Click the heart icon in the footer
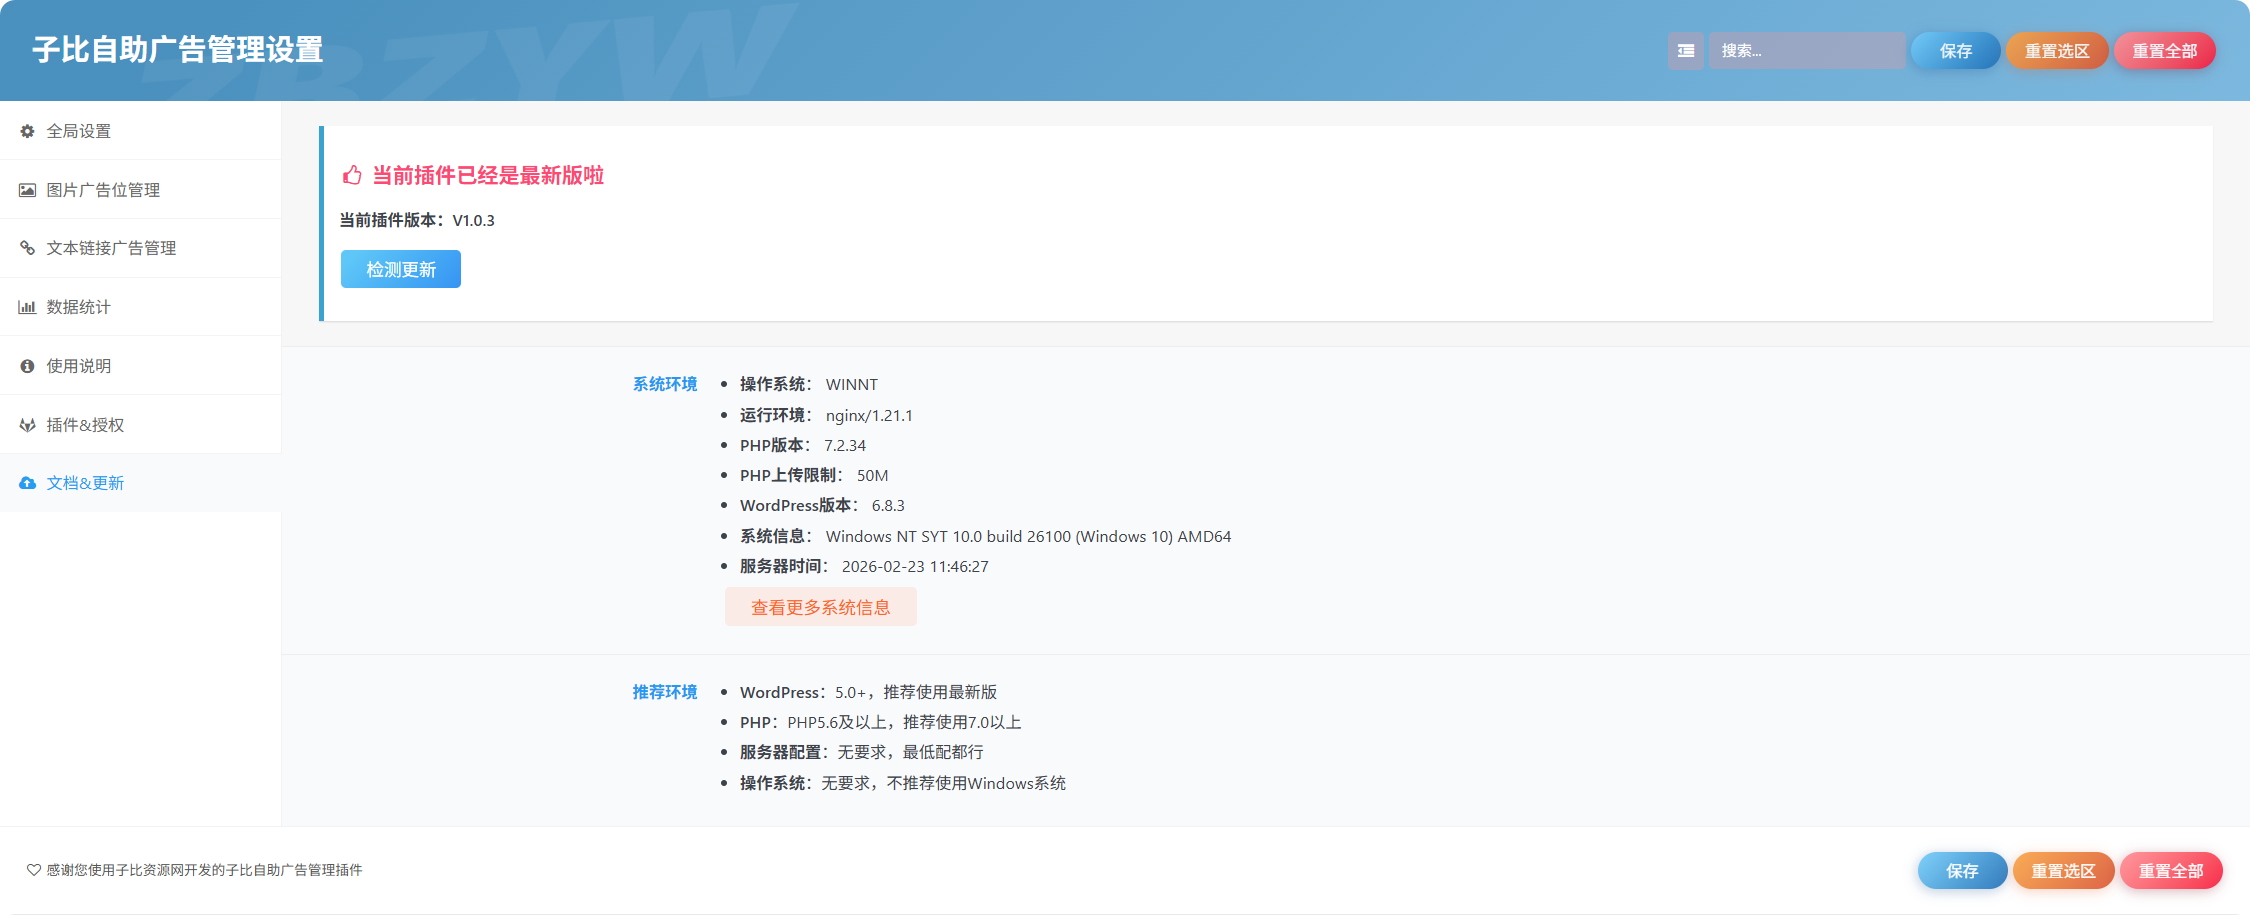This screenshot has height=915, width=2250. pyautogui.click(x=33, y=870)
